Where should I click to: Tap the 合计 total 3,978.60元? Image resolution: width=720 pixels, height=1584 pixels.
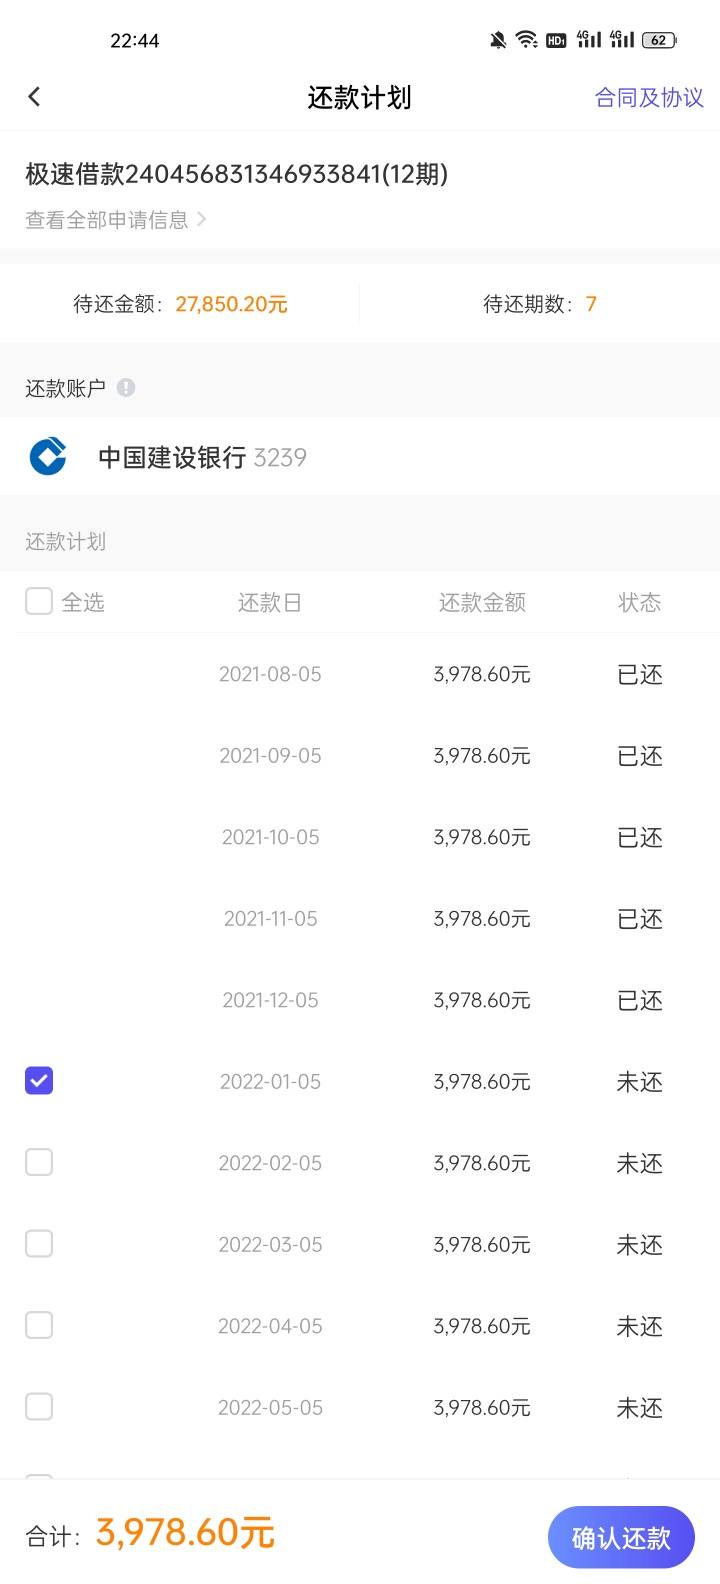pos(185,1533)
